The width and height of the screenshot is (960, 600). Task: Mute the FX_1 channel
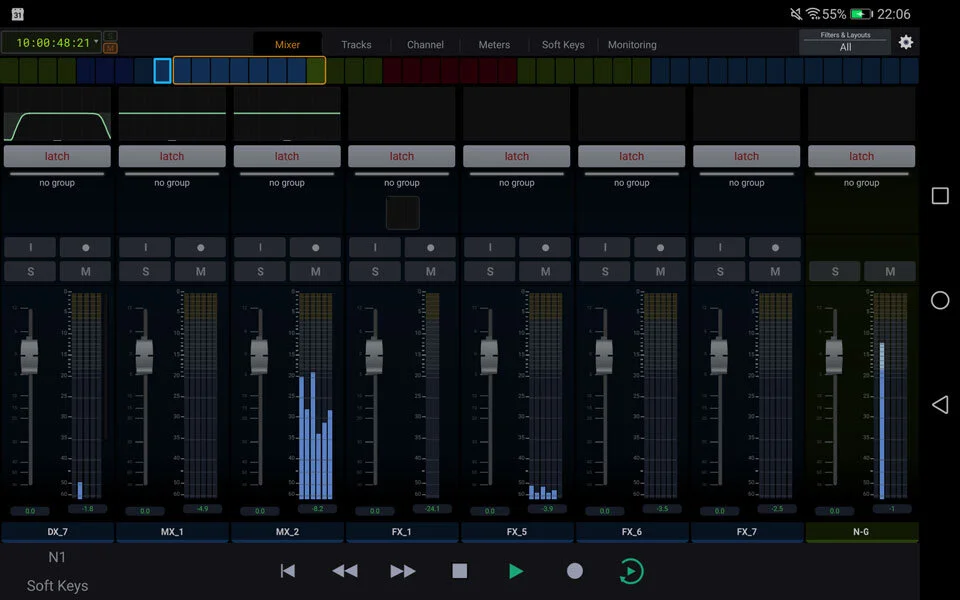[430, 271]
